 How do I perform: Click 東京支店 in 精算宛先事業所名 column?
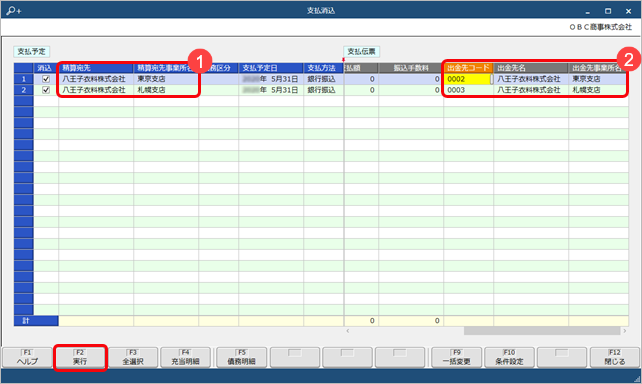pos(166,79)
